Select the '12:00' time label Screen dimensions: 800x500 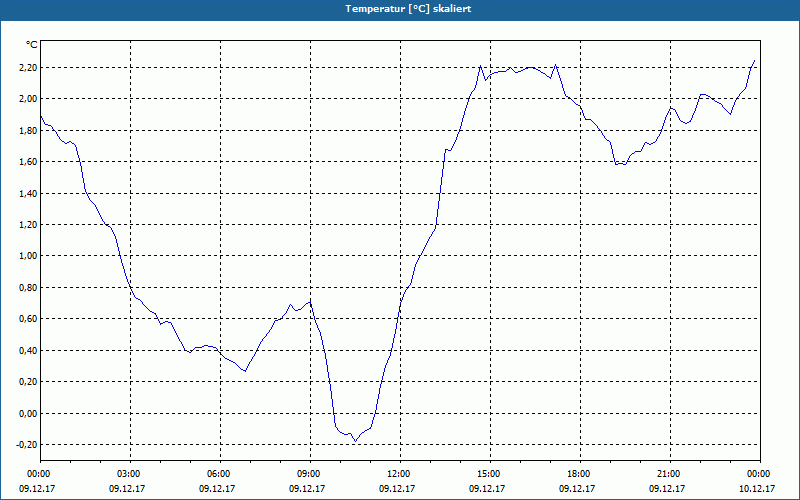[400, 474]
